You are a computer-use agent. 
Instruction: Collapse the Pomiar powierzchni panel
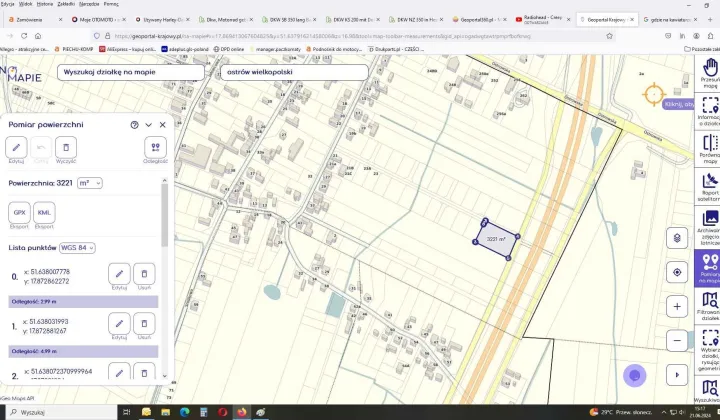pos(148,125)
